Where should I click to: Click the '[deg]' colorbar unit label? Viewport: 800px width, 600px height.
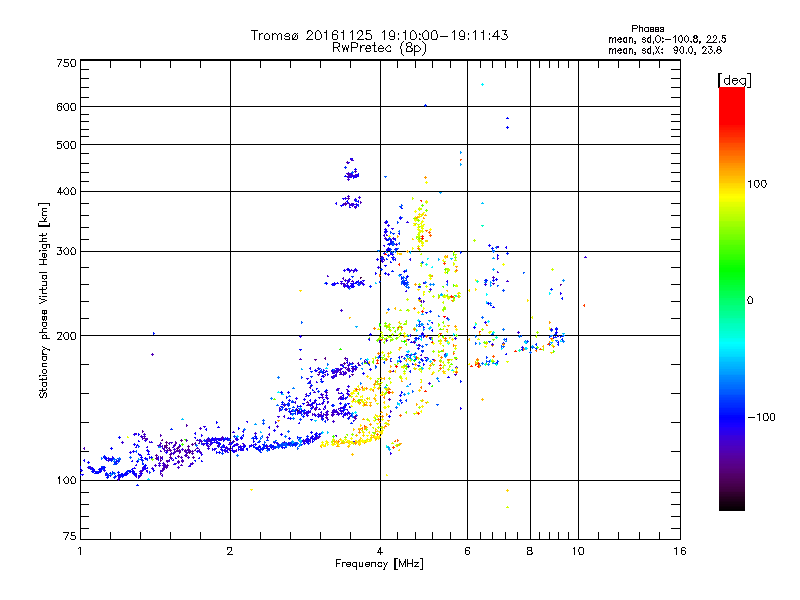pos(734,80)
